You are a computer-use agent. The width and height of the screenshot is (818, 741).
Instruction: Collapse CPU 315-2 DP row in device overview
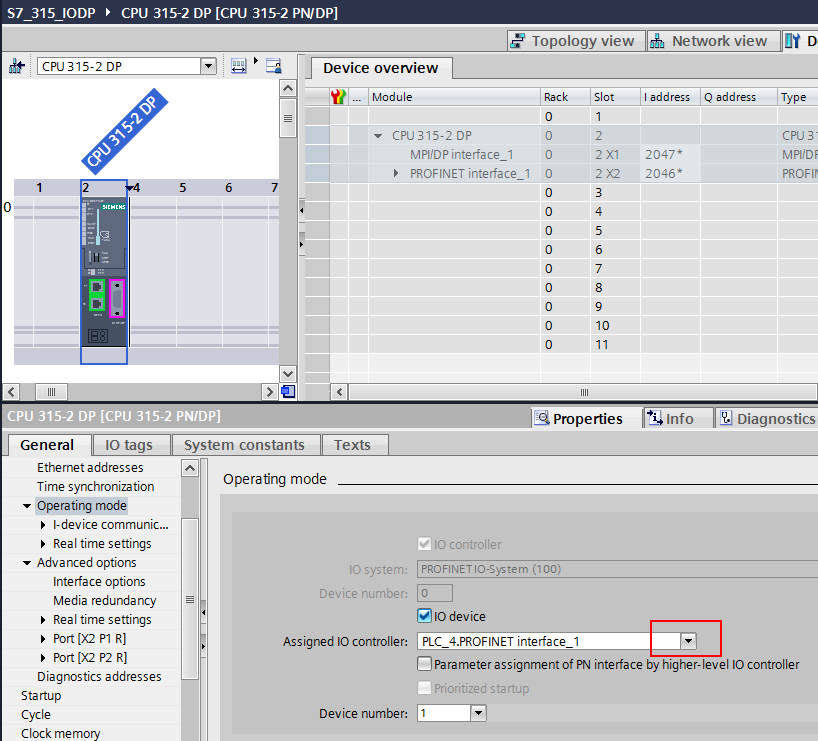378,136
